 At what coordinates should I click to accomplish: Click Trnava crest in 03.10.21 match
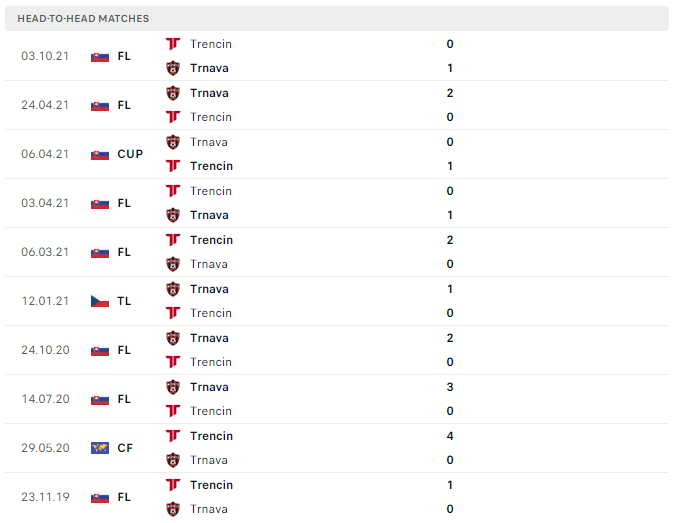[173, 68]
